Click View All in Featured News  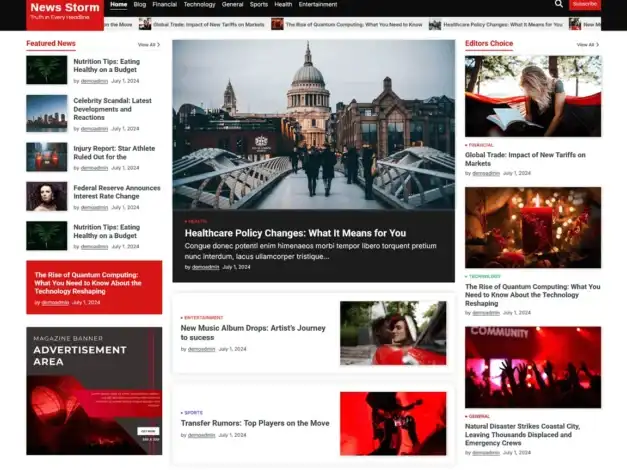coord(148,44)
